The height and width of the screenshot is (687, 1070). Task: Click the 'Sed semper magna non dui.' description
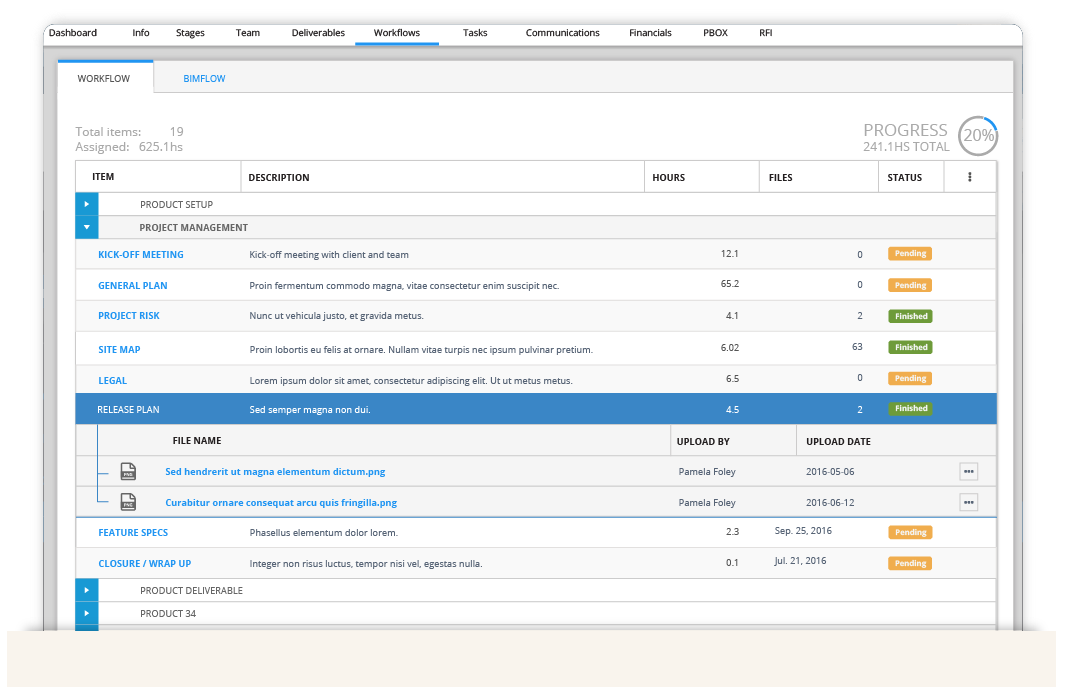310,409
